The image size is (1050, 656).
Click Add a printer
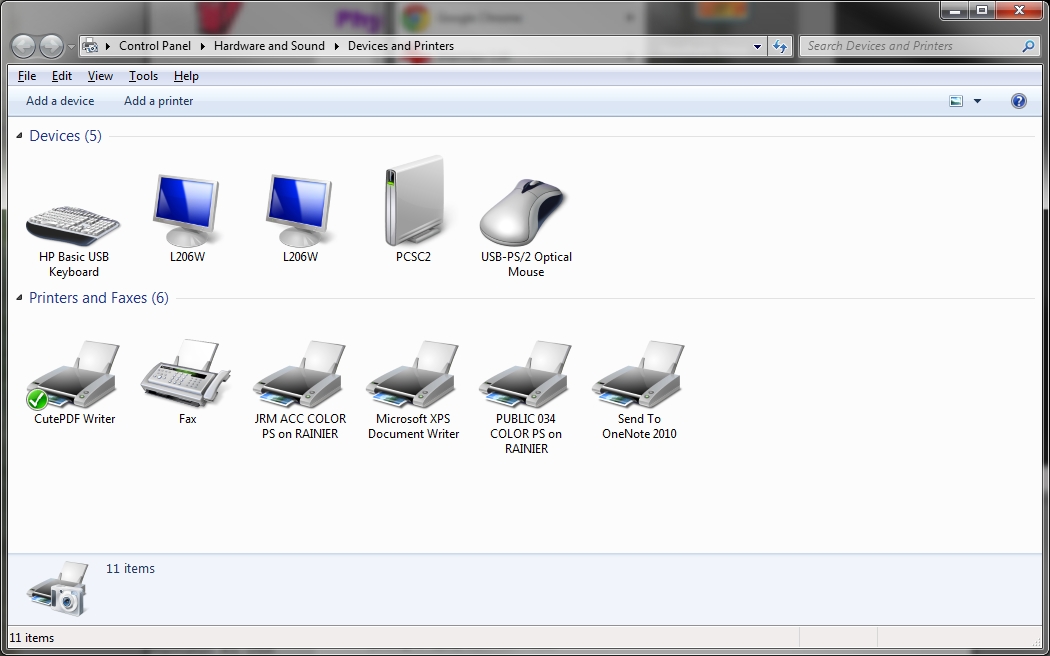click(158, 100)
